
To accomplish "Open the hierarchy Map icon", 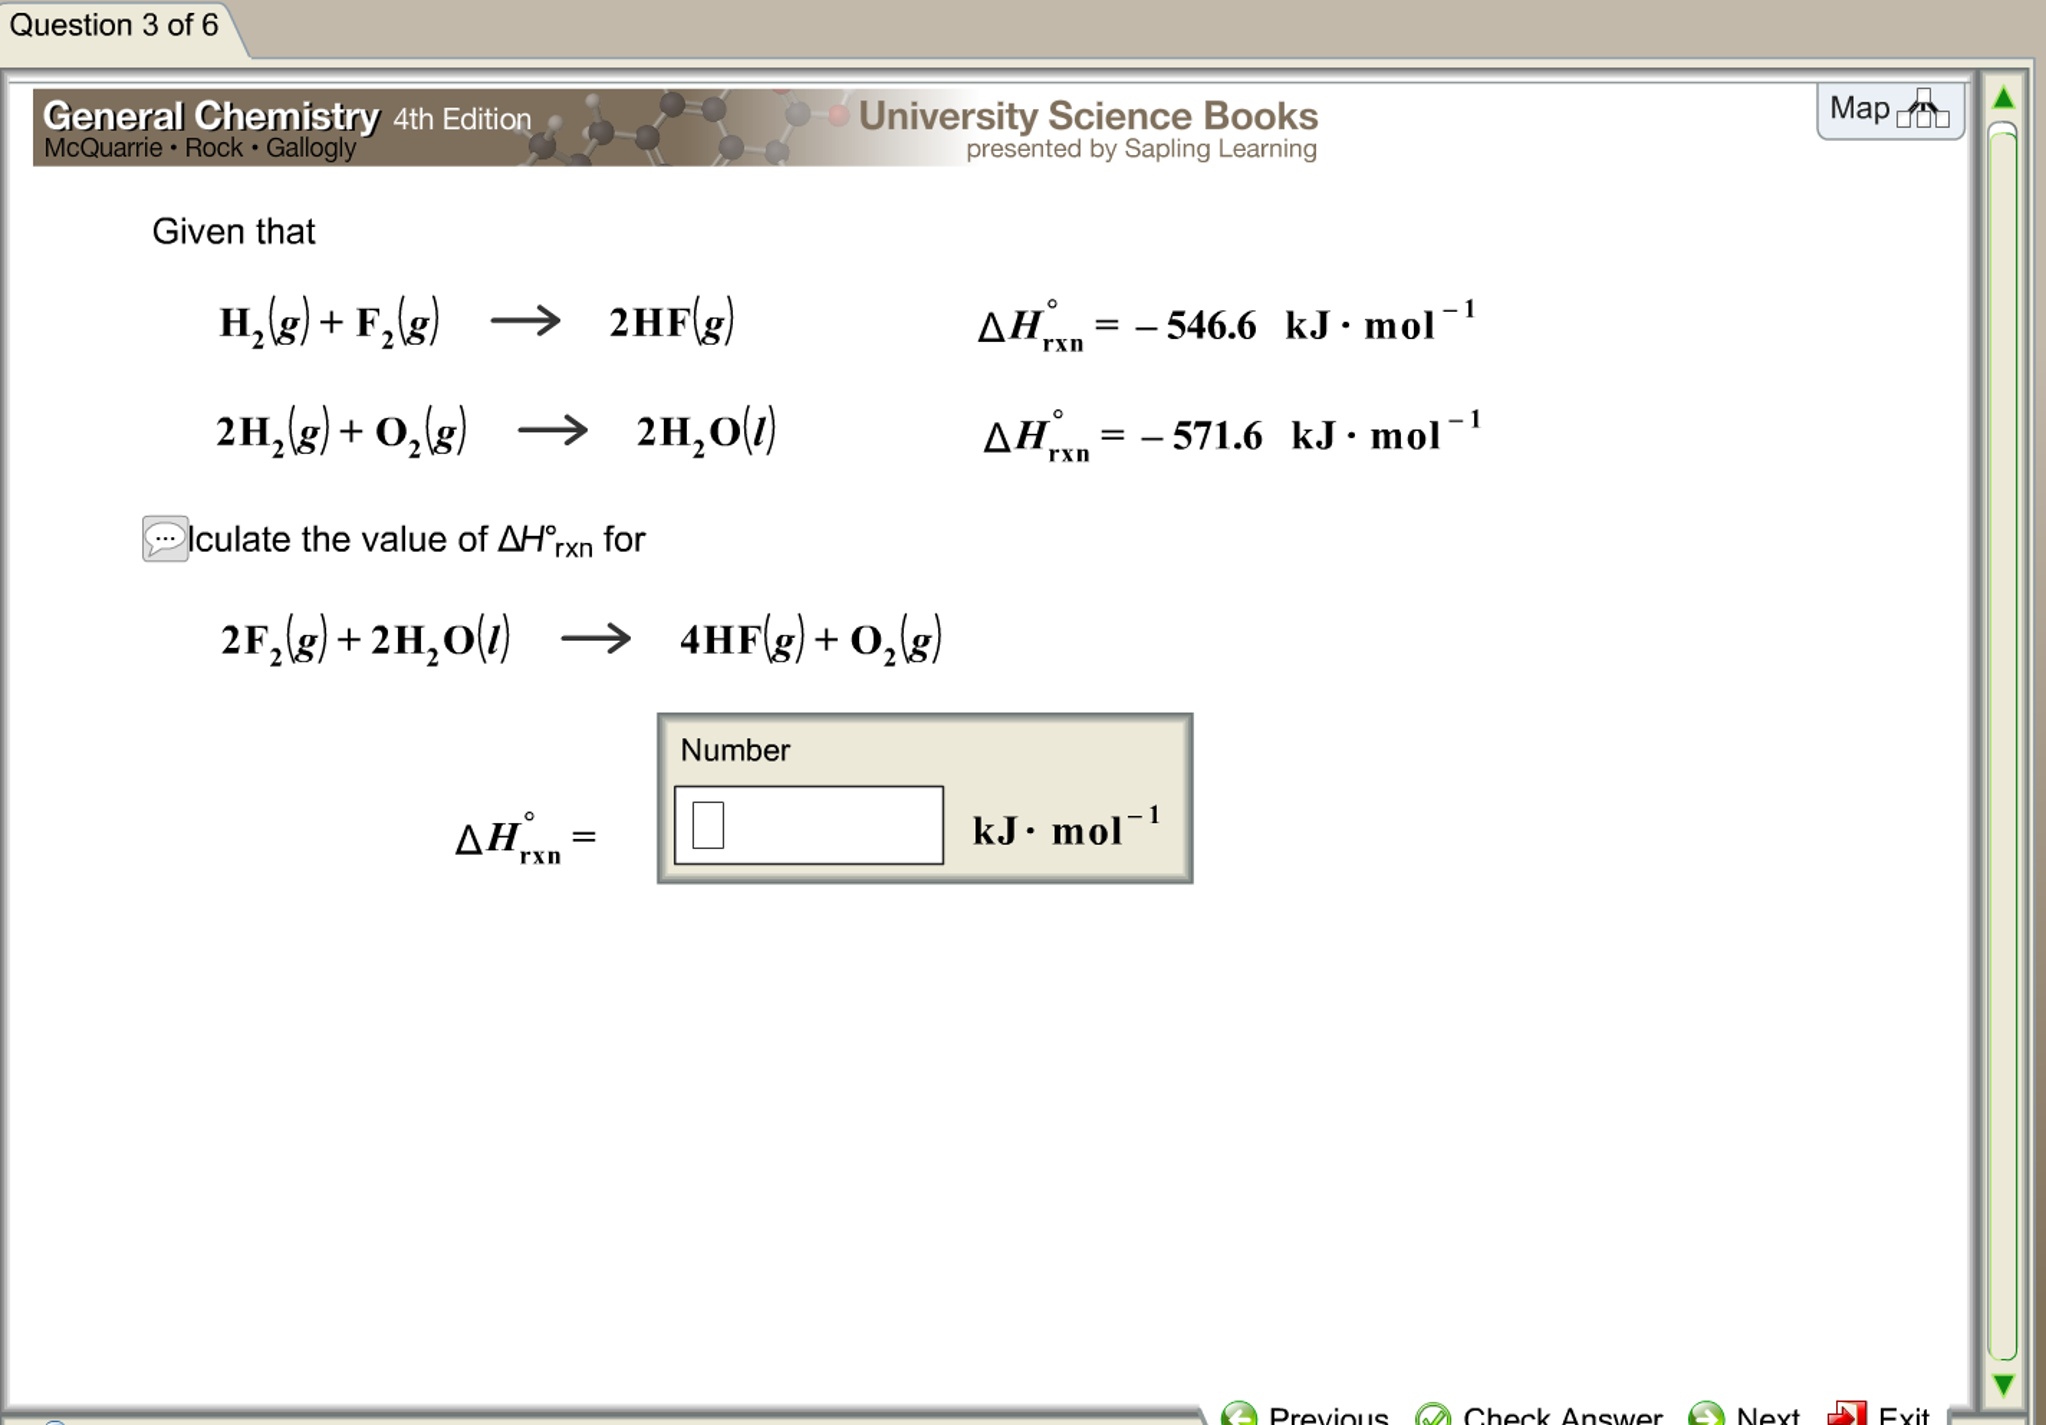I will click(1923, 110).
